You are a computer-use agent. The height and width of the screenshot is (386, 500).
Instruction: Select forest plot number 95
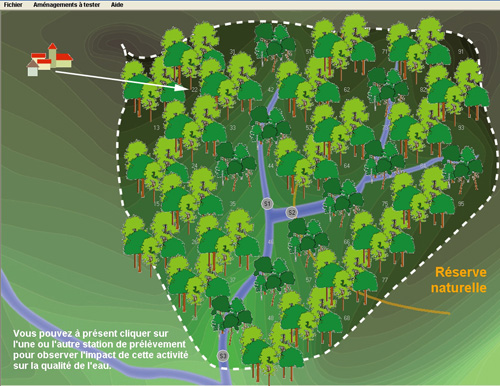tap(461, 203)
